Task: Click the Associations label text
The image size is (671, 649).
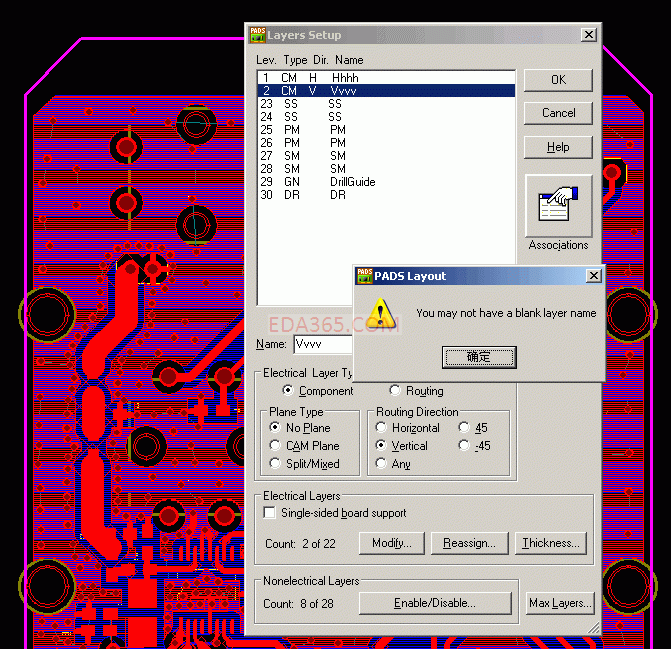Action: (x=558, y=245)
